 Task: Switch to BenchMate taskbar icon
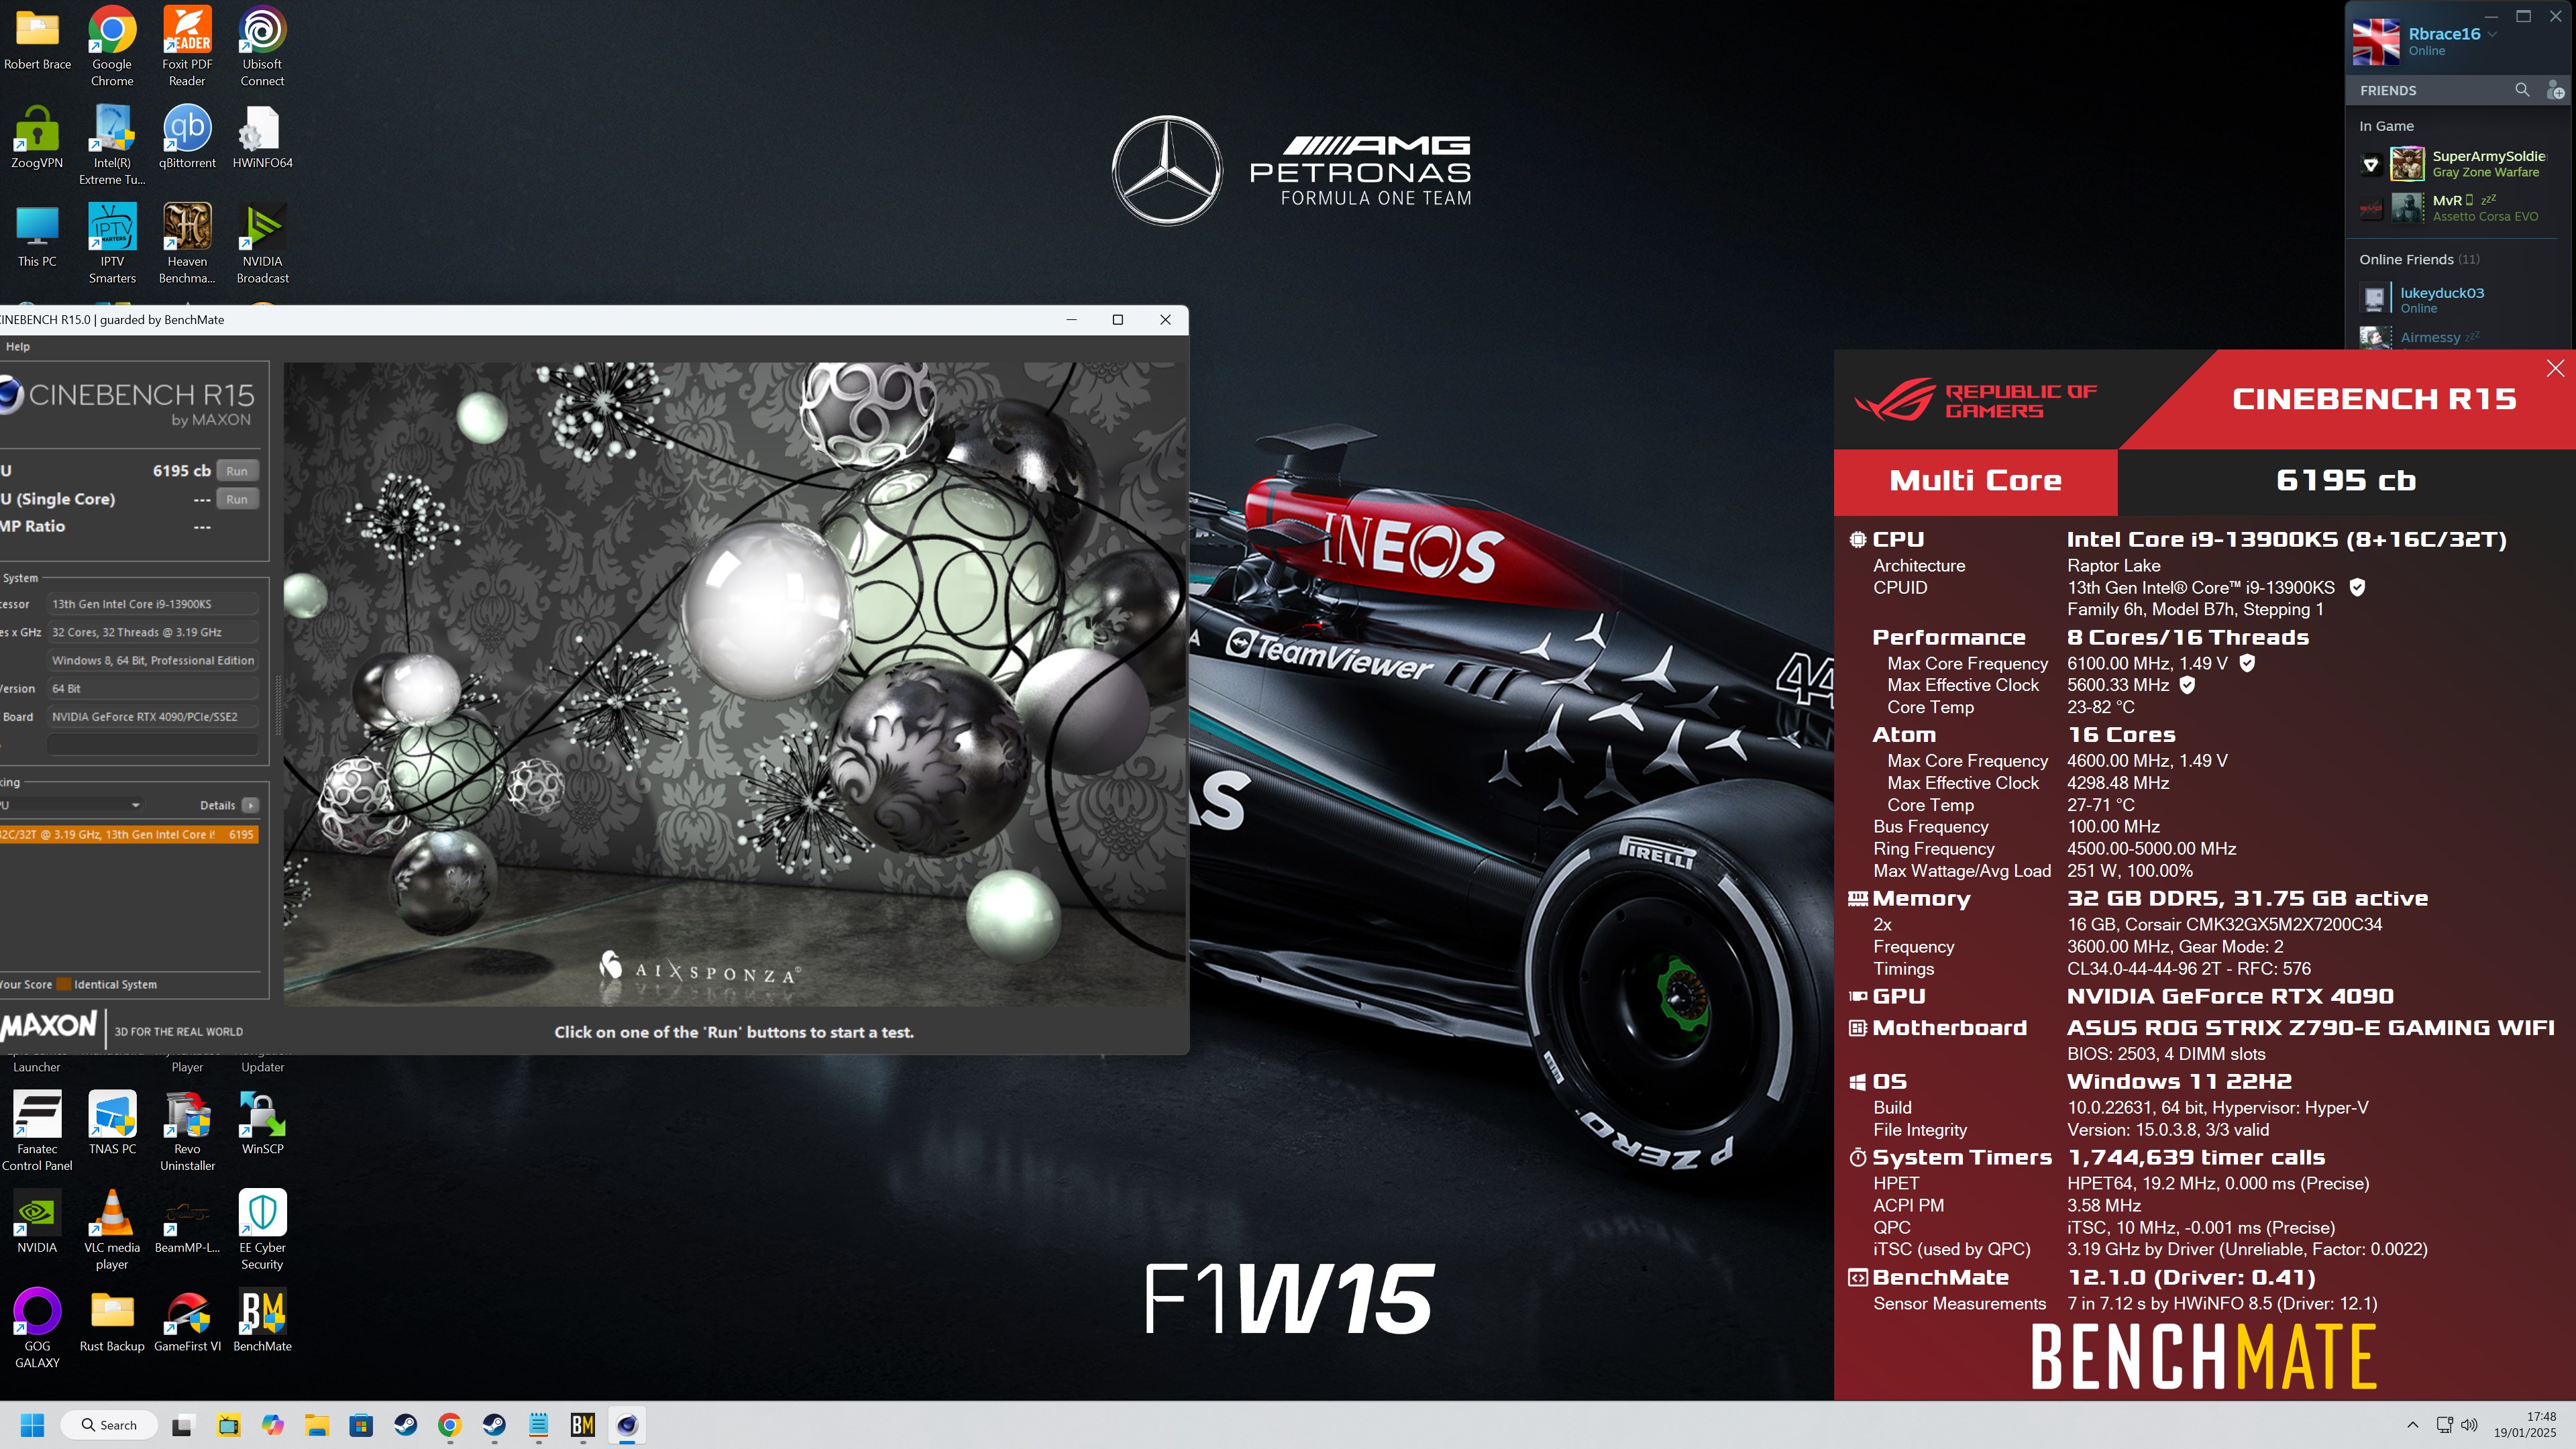click(x=583, y=1425)
